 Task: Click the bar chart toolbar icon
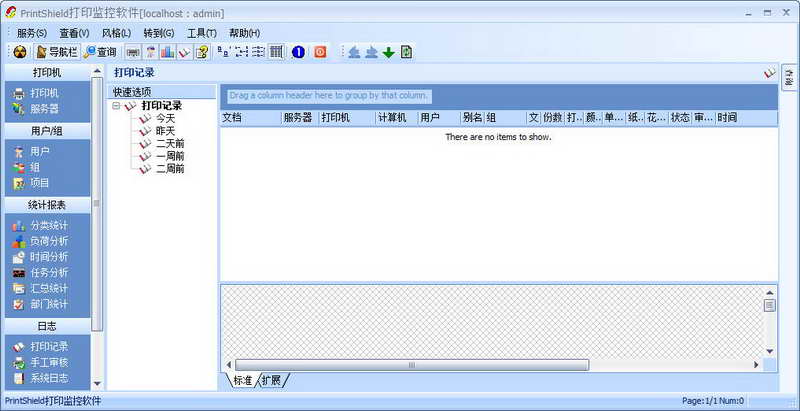pos(167,52)
